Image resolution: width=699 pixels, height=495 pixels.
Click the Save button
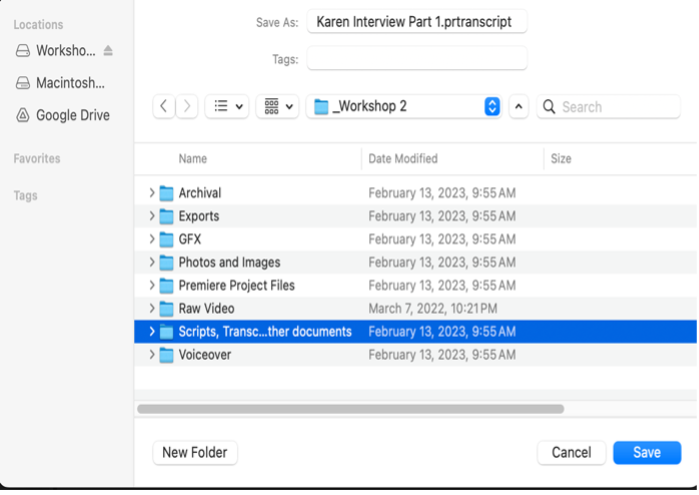pos(647,453)
